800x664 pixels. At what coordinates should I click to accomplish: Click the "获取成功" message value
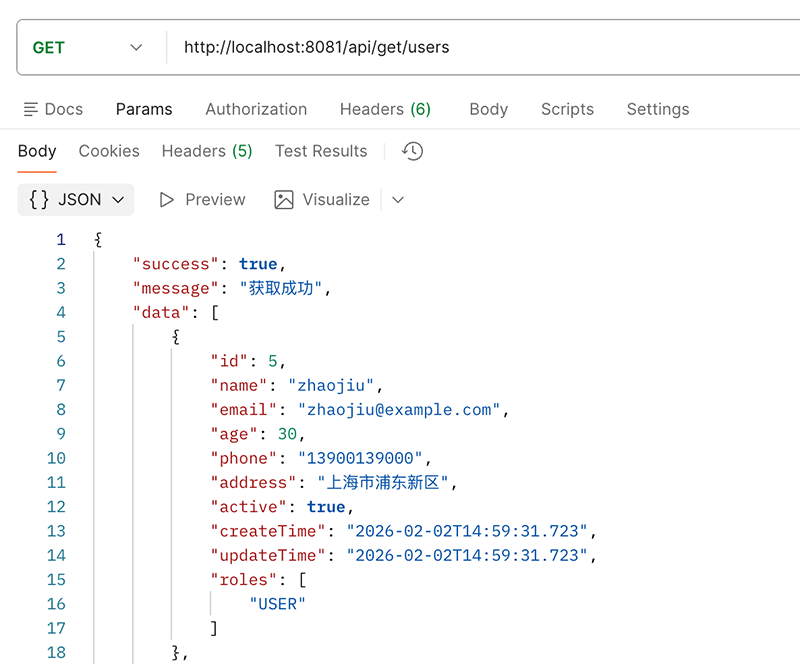[x=281, y=288]
